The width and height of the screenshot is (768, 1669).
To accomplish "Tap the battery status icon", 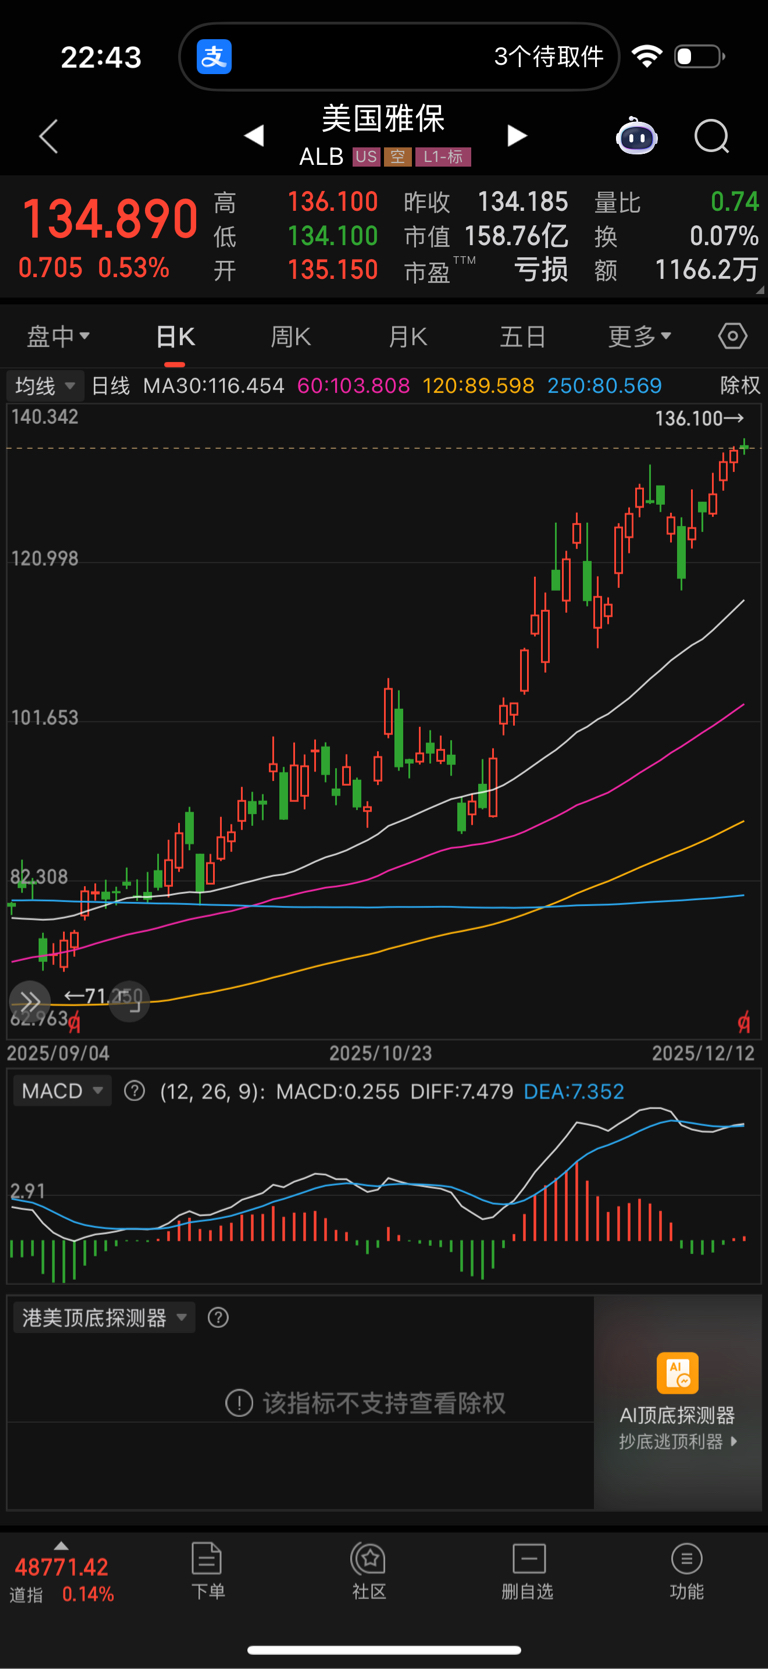I will [699, 56].
